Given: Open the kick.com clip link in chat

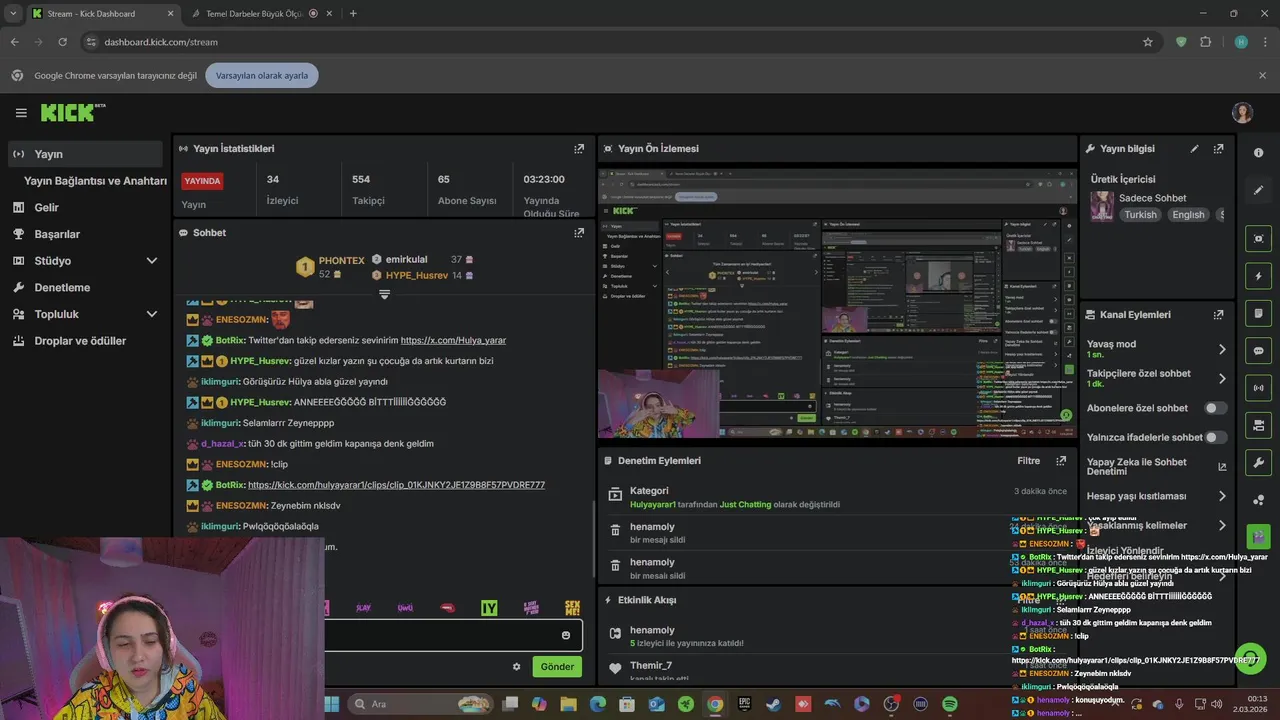Looking at the screenshot, I should [396, 485].
